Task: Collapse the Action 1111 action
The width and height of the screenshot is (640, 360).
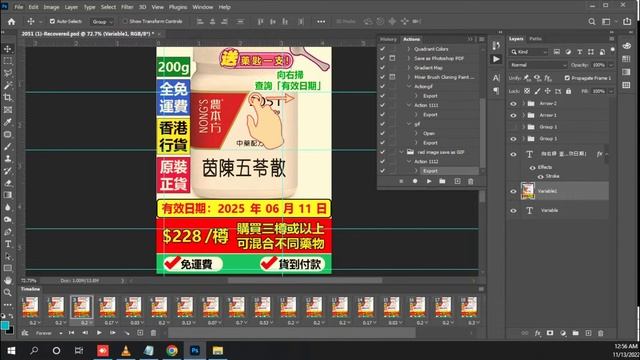Action: click(x=409, y=105)
